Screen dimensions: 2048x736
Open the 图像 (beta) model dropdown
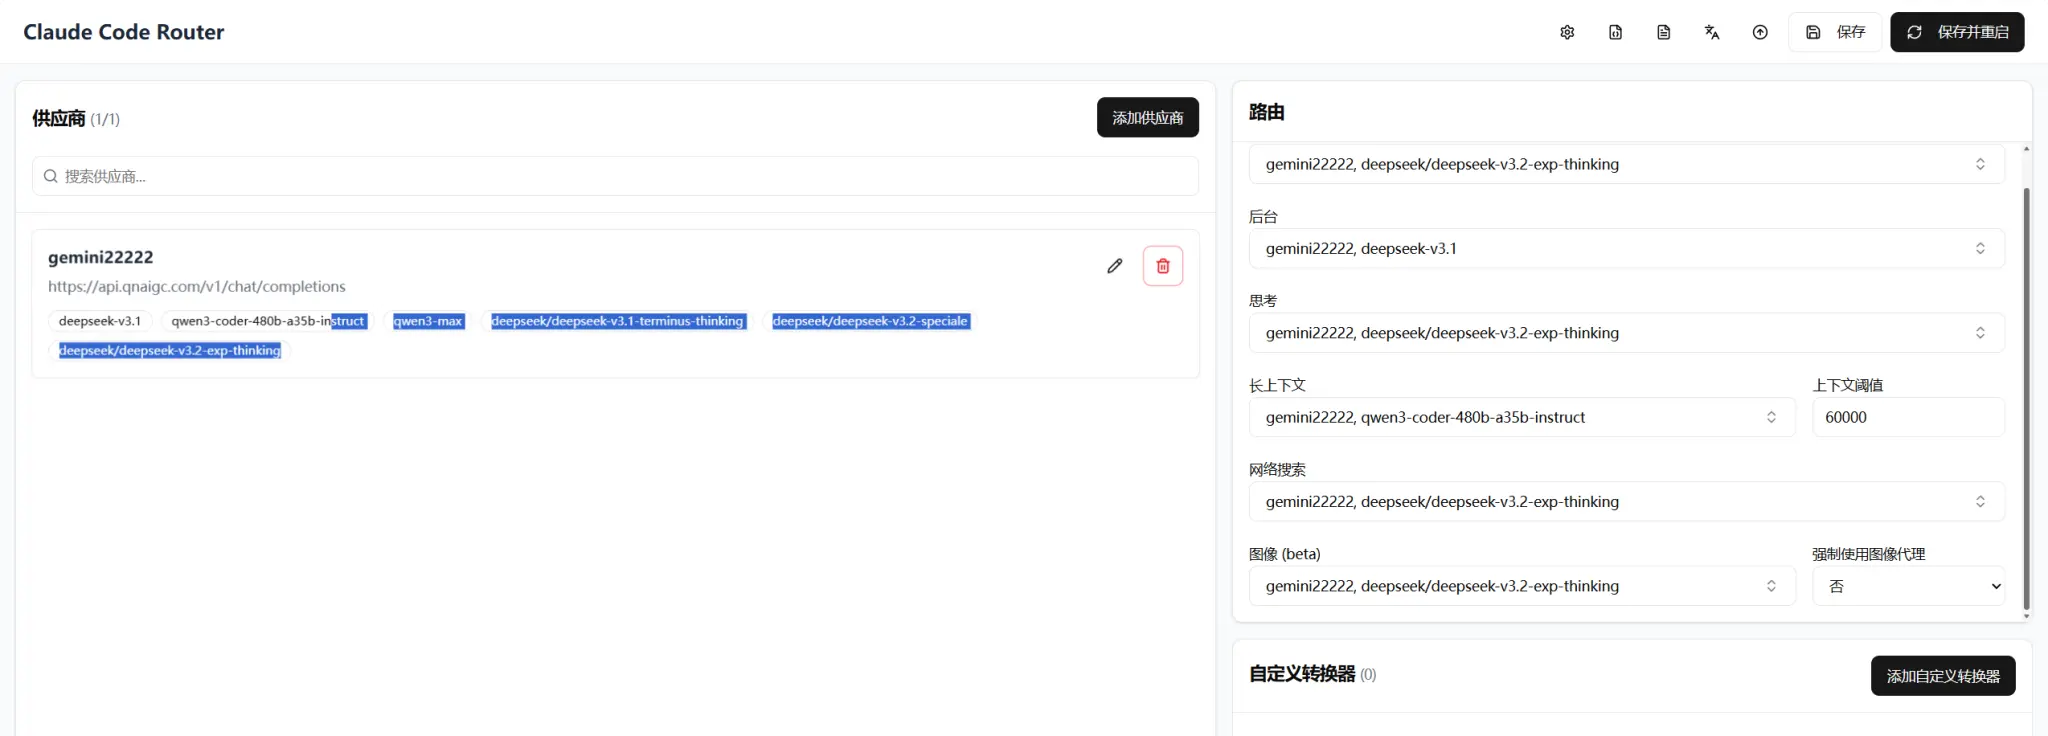pyautogui.click(x=1522, y=586)
